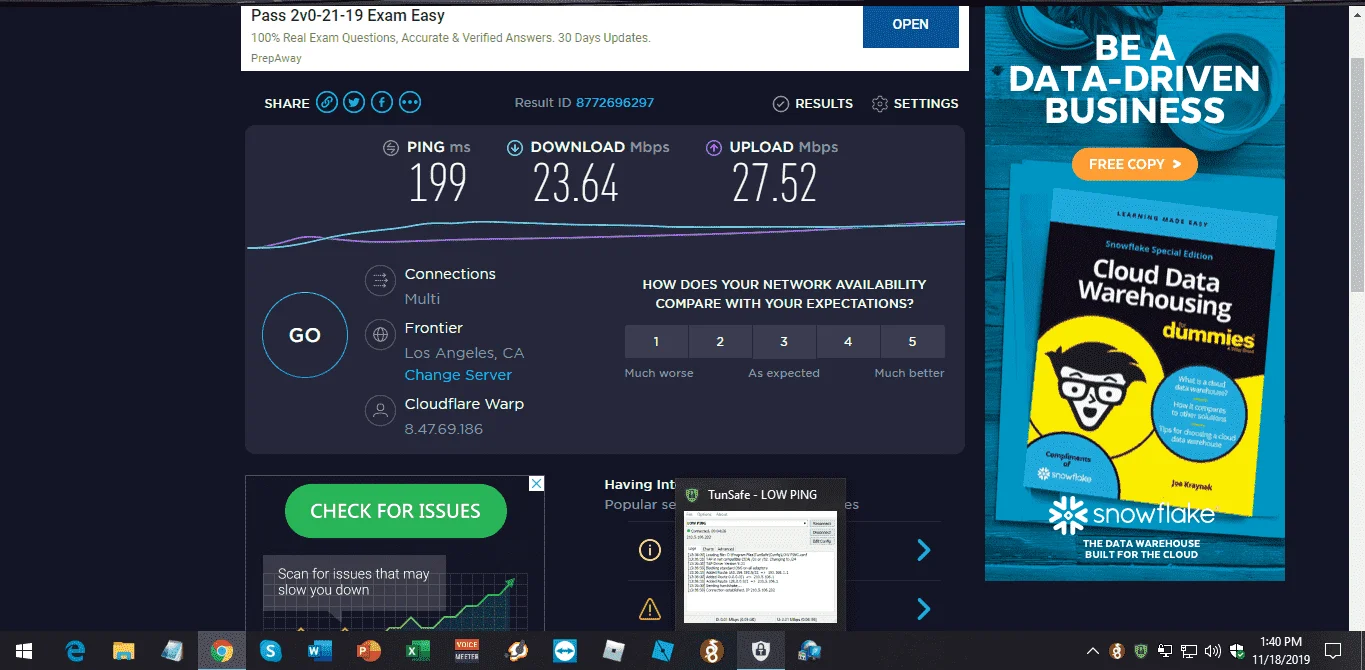This screenshot has height=670, width=1365.
Task: Open Roblox Studio from taskbar
Action: (662, 651)
